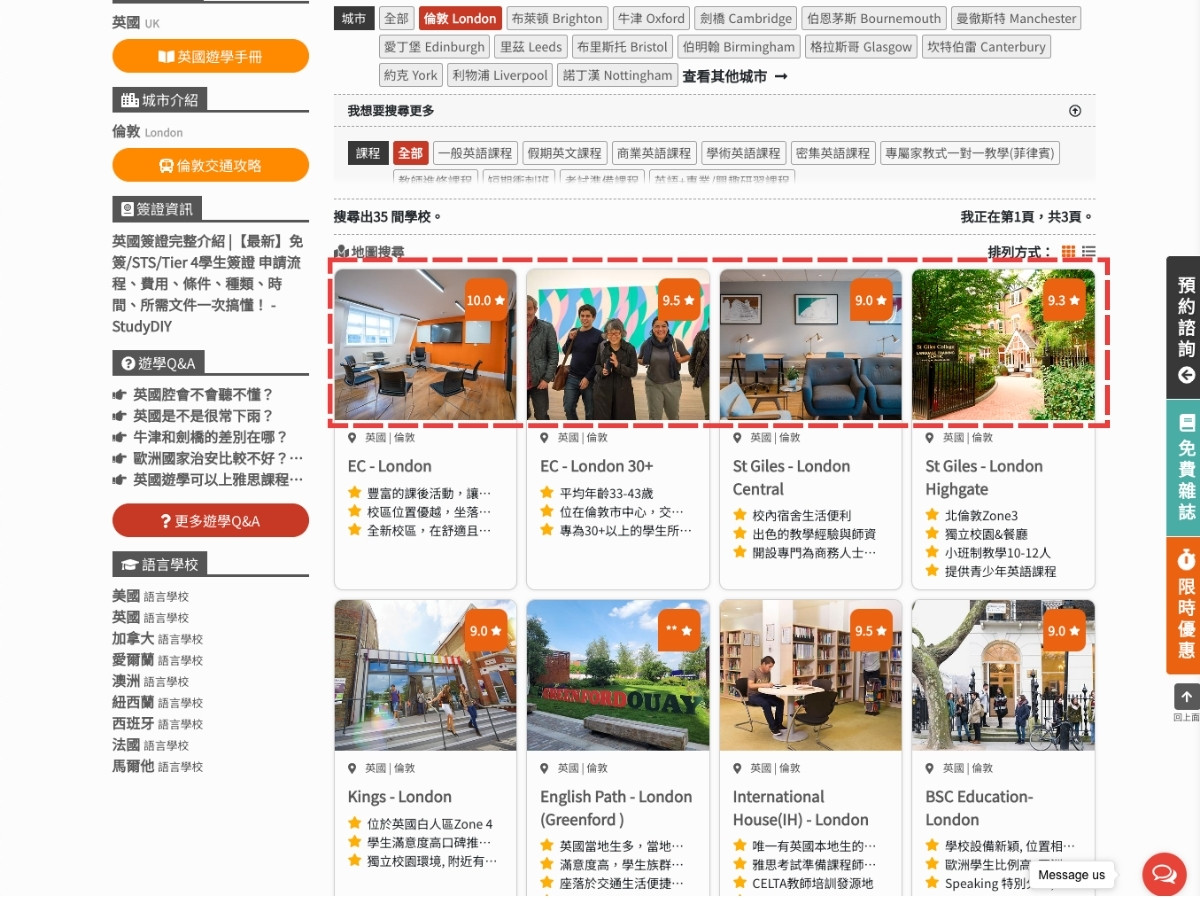
Task: Open 澳洲 語言學校 sidebar link
Action: click(x=150, y=681)
